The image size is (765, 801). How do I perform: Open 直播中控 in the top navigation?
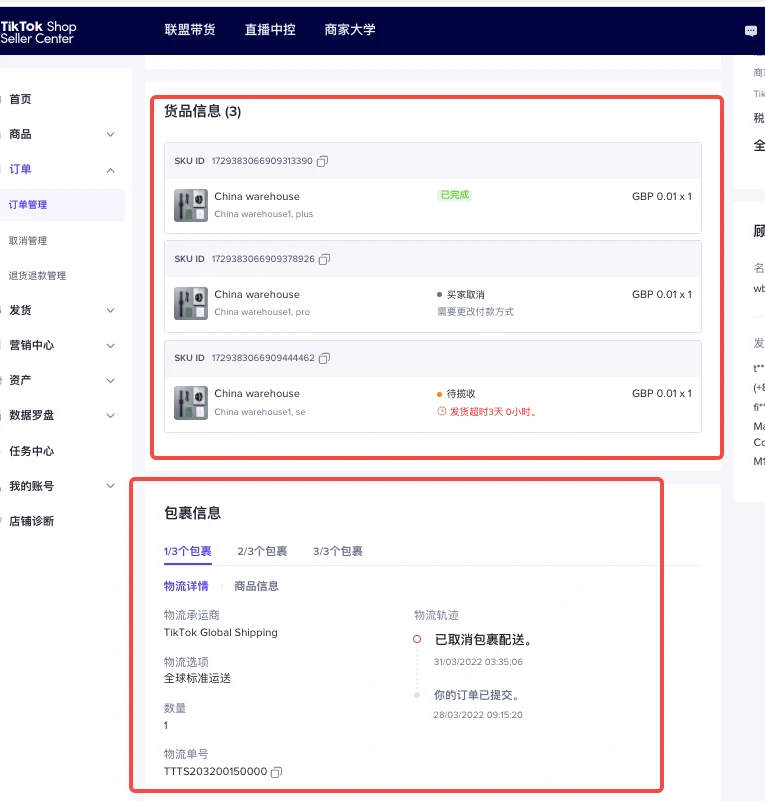(x=270, y=30)
